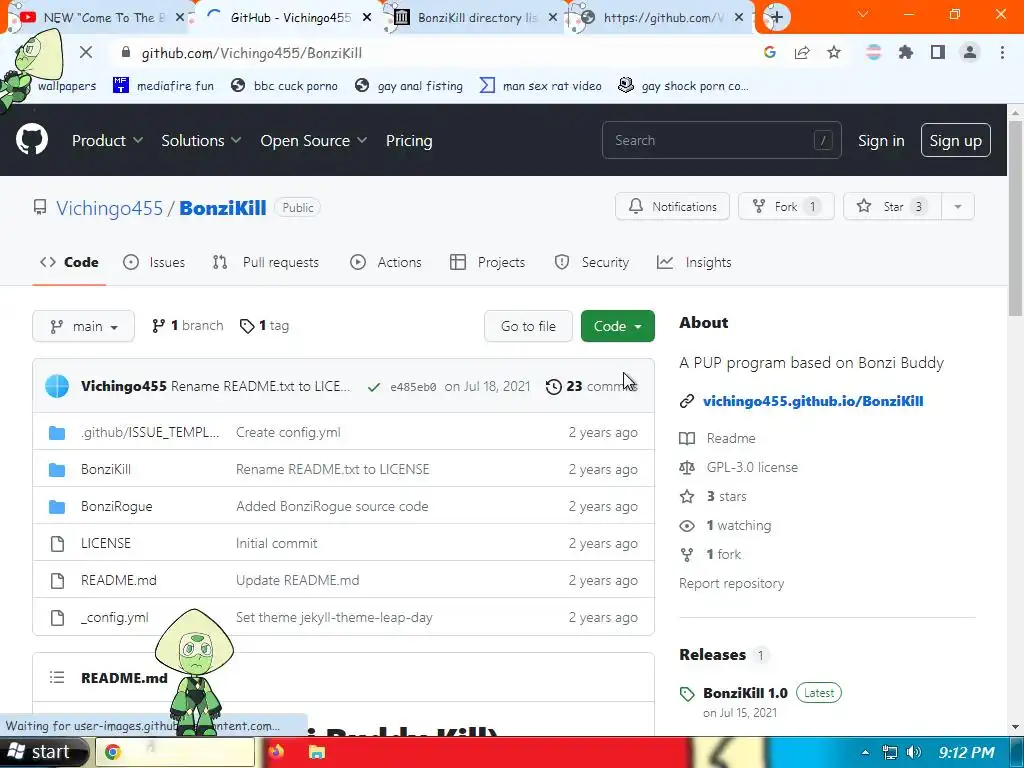
Task: Click the GPL-3.0 license link
Action: [x=752, y=467]
